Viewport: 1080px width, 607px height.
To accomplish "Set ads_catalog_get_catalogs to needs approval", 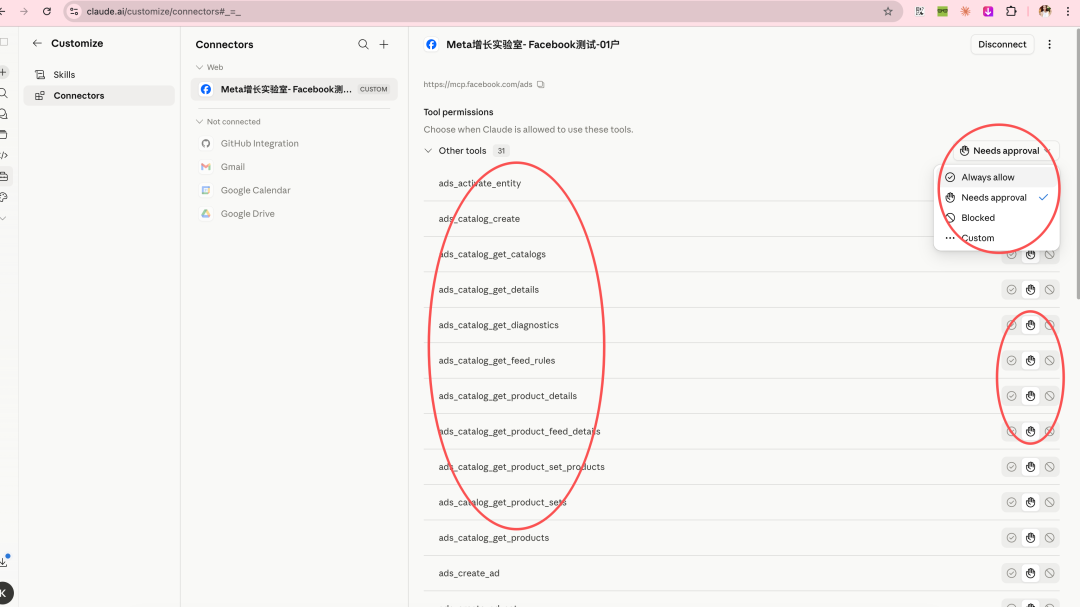I will [1030, 254].
